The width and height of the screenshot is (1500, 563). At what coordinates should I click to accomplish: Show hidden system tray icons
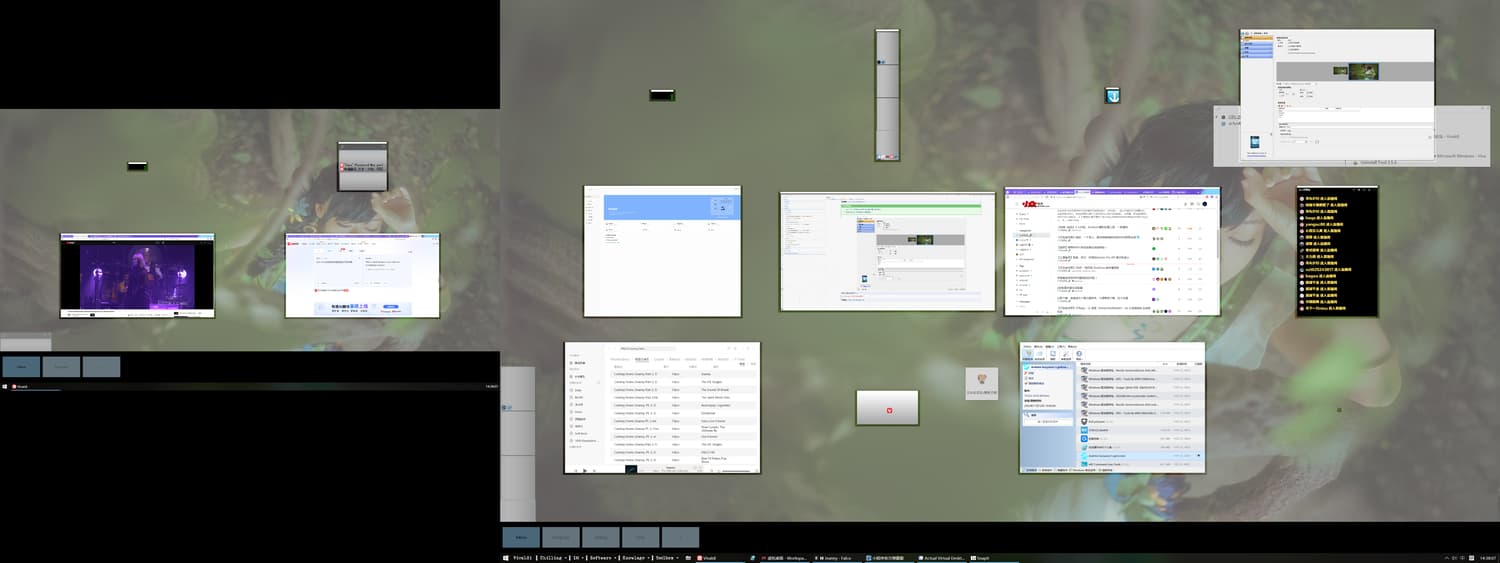pos(1446,558)
